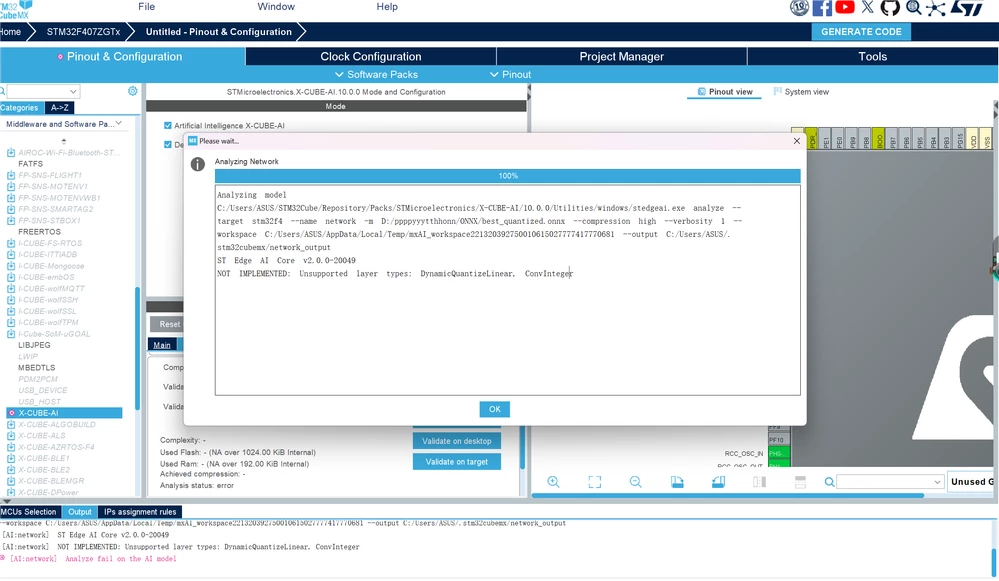999x581 pixels.
Task: Switch to the Clock Configuration tab
Action: [371, 57]
